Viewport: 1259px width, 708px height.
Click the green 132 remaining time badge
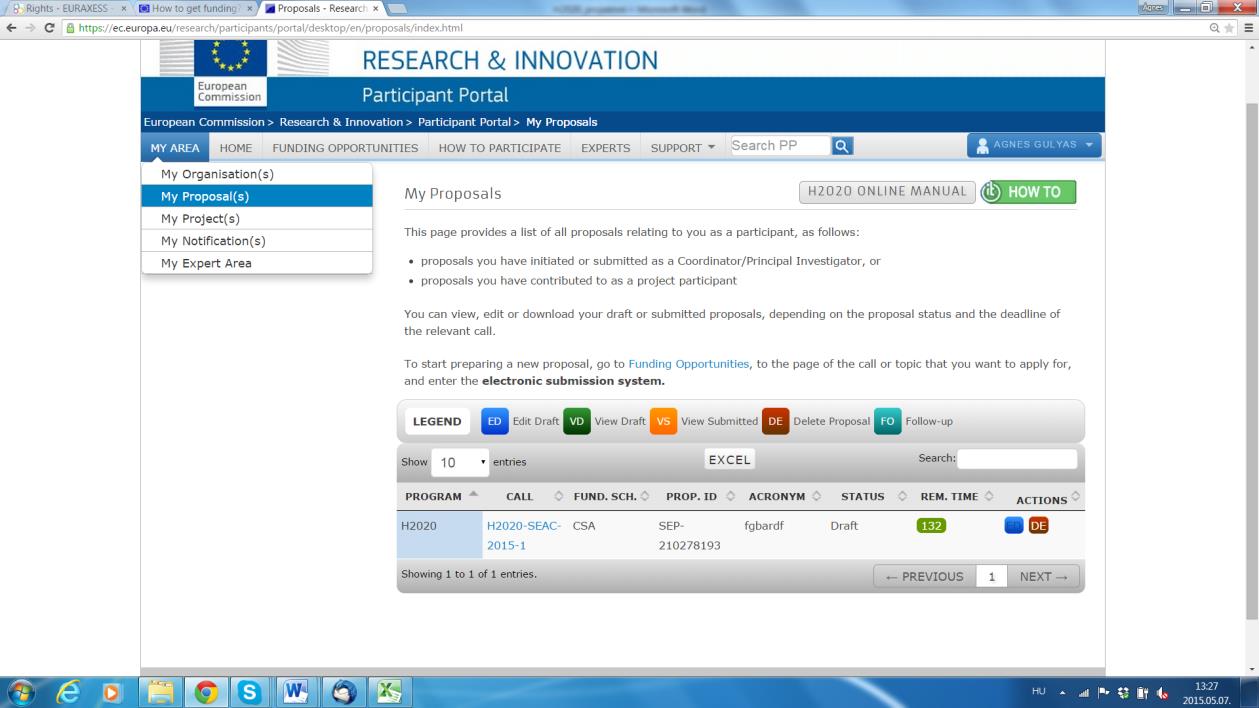(931, 526)
